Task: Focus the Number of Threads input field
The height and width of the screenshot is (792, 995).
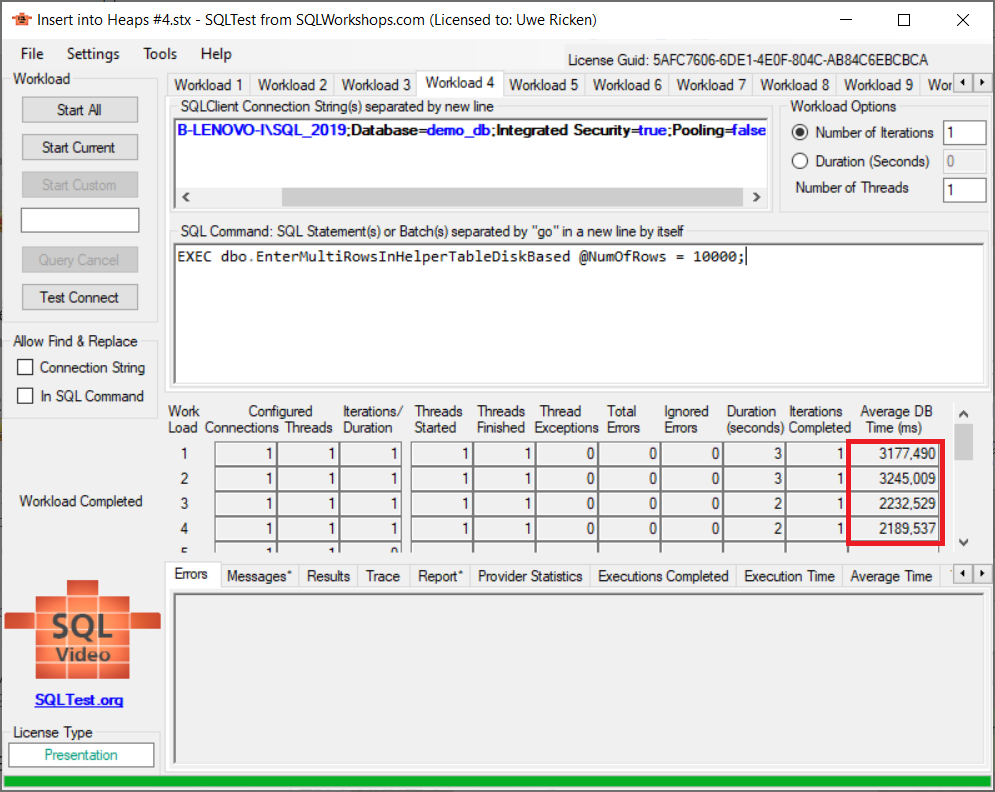Action: [x=964, y=189]
